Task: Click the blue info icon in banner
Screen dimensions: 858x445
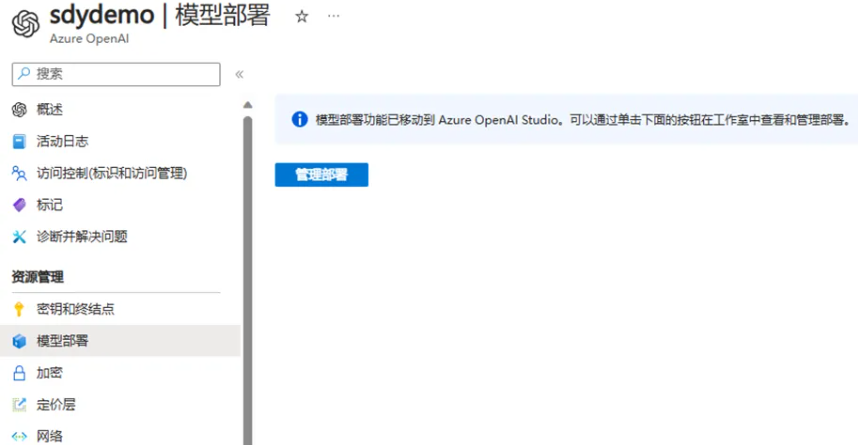Action: pos(299,119)
